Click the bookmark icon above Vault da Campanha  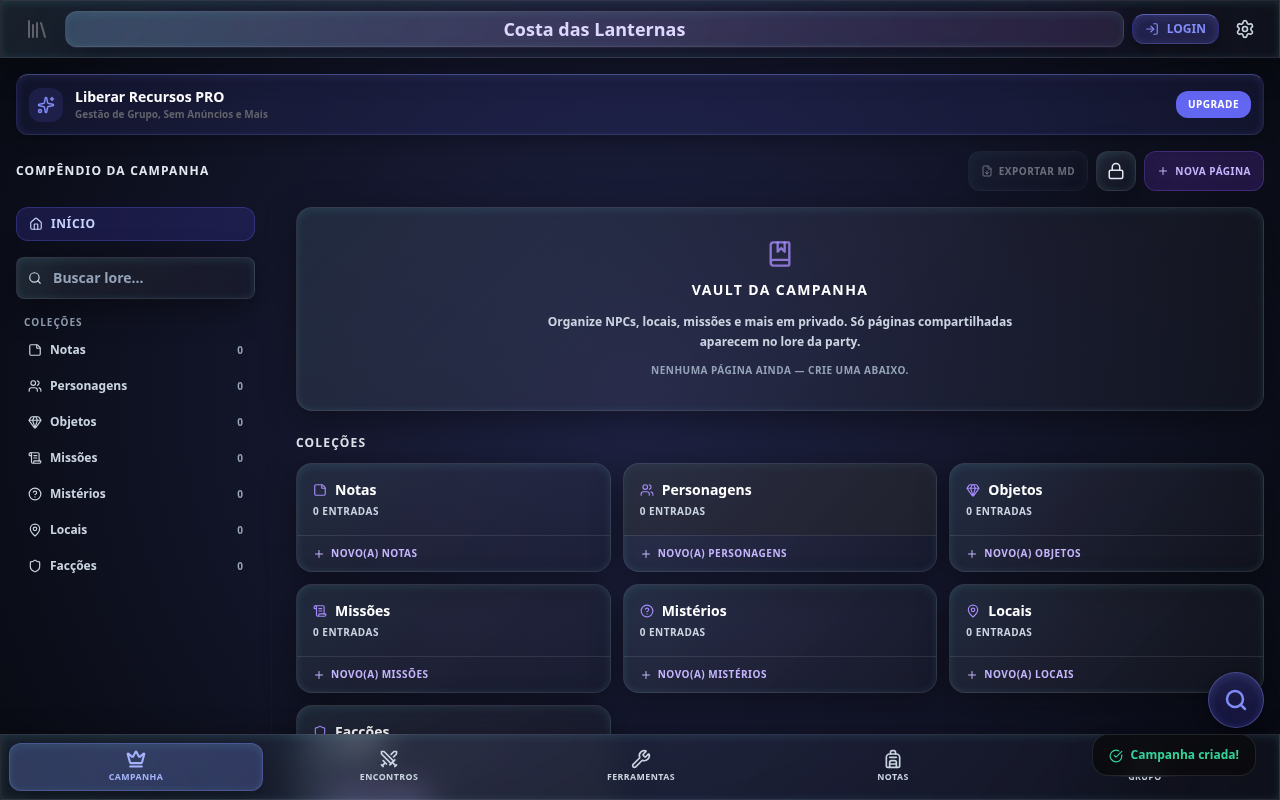click(x=780, y=254)
